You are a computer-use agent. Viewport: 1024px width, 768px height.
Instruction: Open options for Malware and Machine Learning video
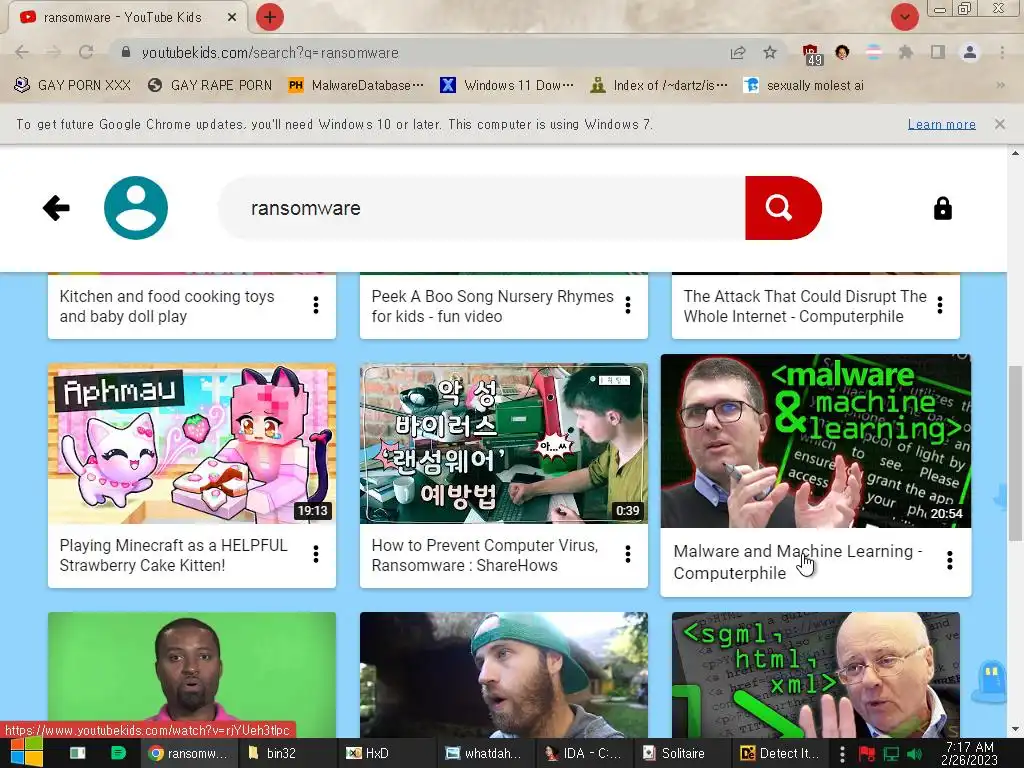[x=950, y=560]
